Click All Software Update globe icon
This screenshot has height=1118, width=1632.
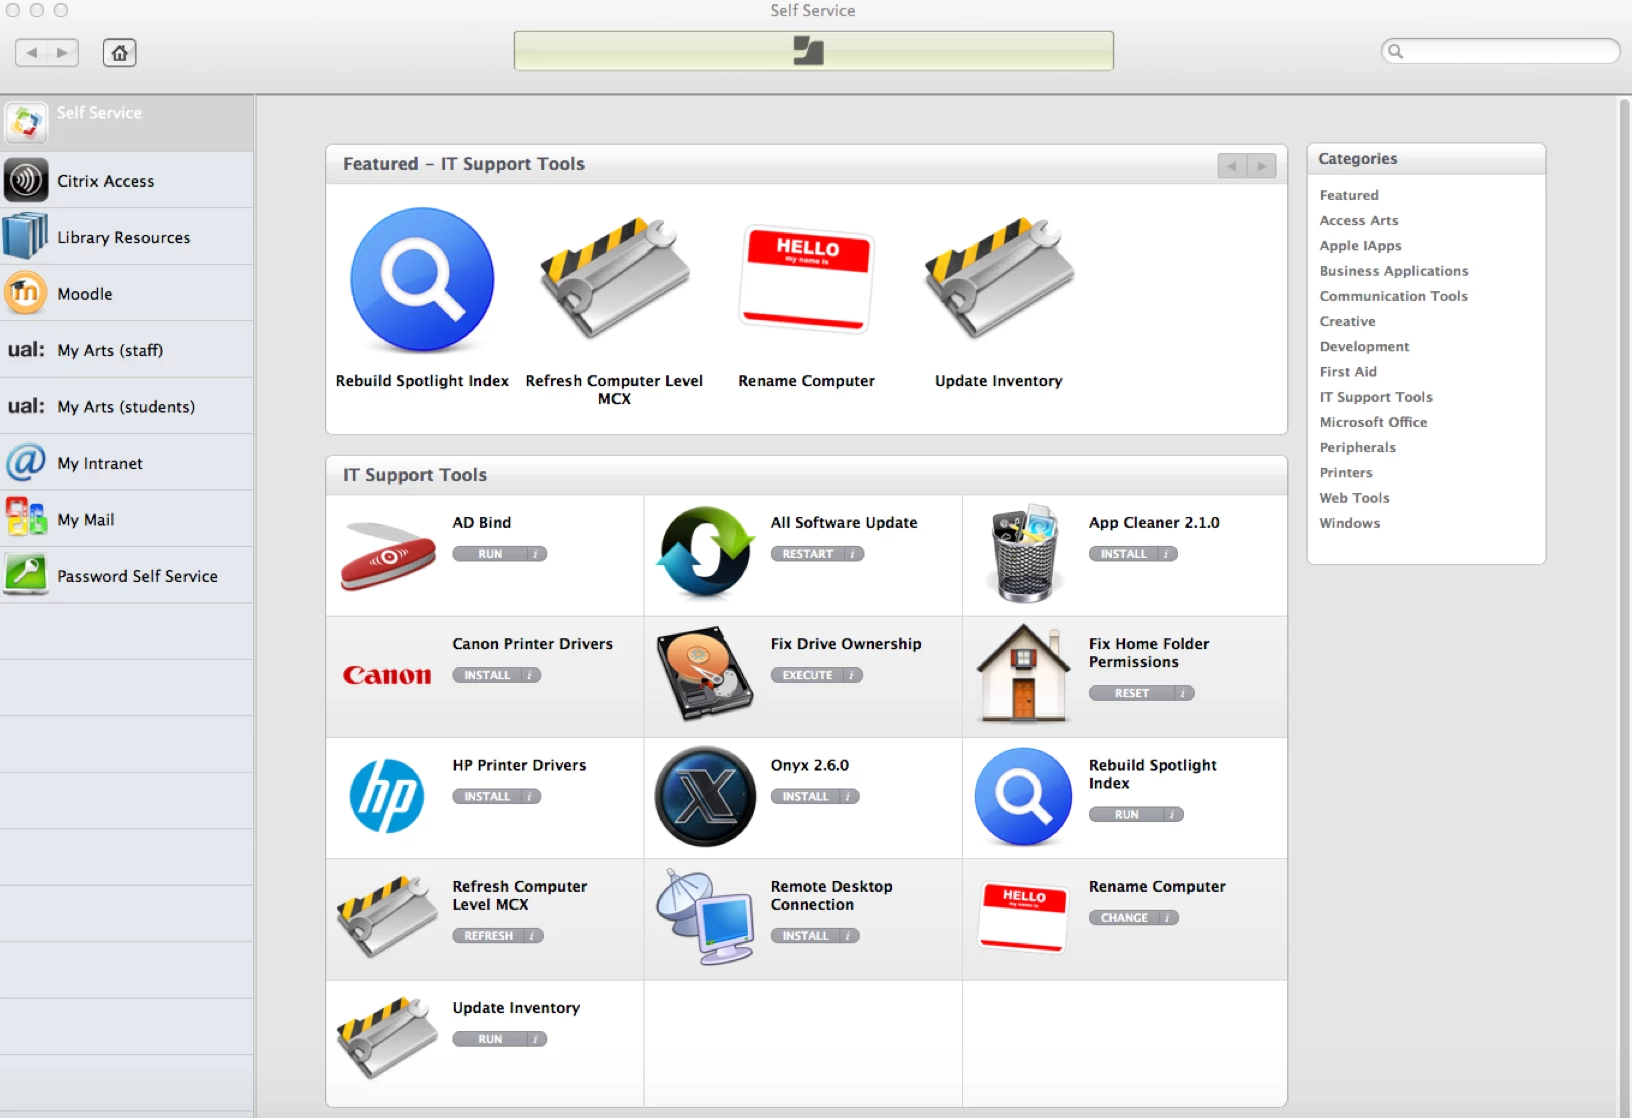[706, 552]
